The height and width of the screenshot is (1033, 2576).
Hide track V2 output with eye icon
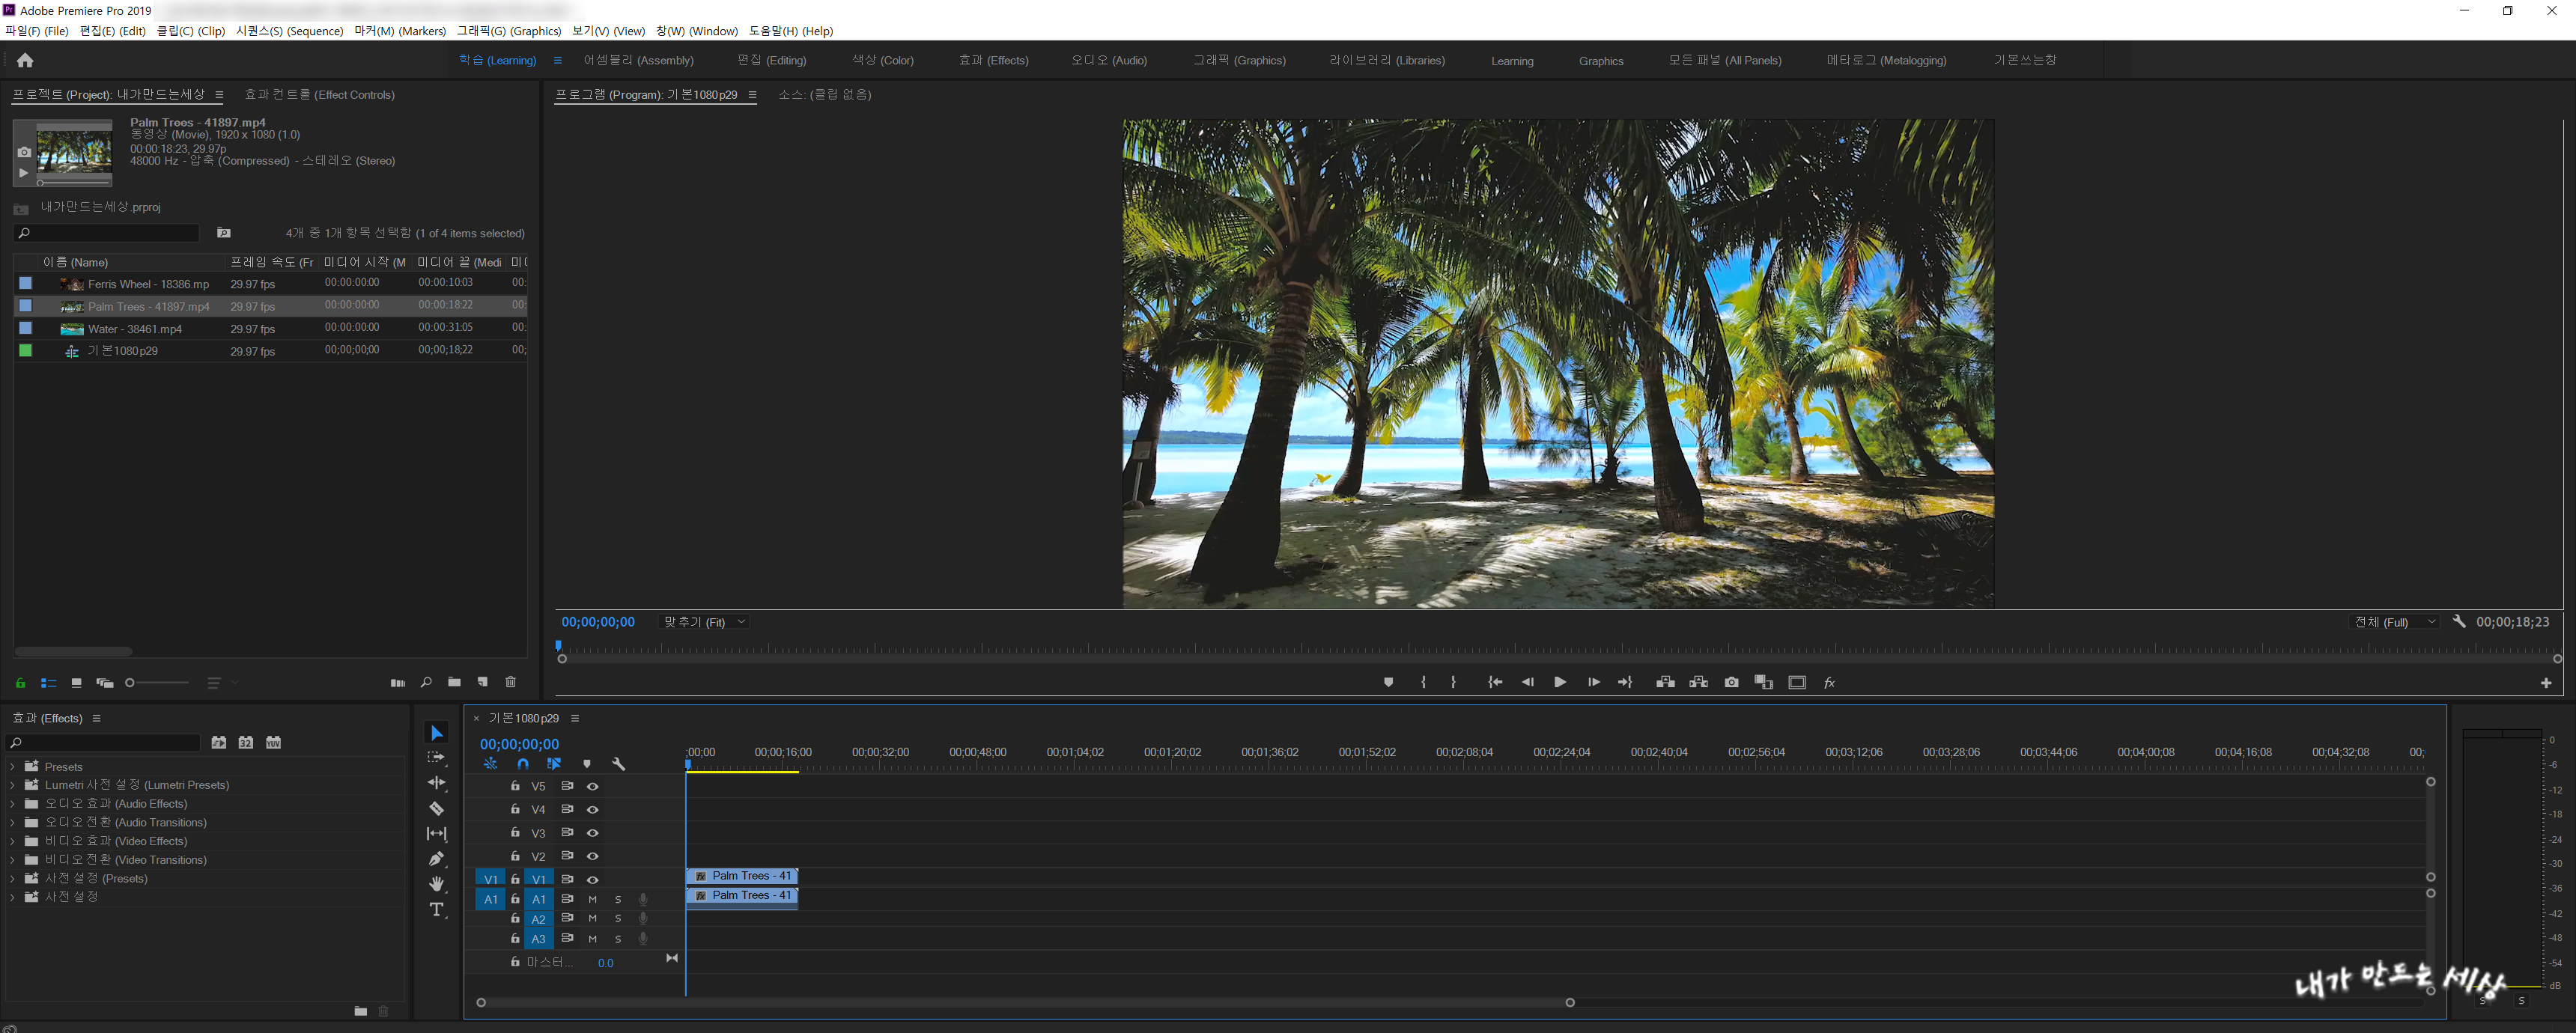(x=592, y=856)
